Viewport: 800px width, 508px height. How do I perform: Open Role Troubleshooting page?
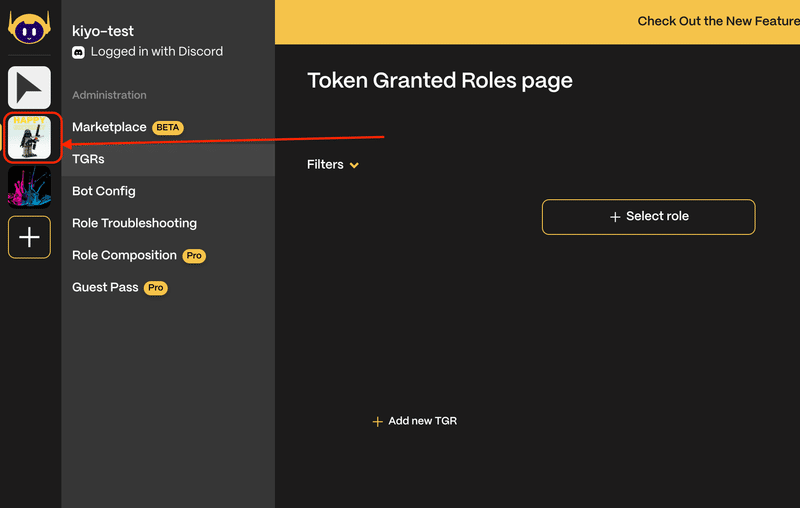[x=134, y=223]
